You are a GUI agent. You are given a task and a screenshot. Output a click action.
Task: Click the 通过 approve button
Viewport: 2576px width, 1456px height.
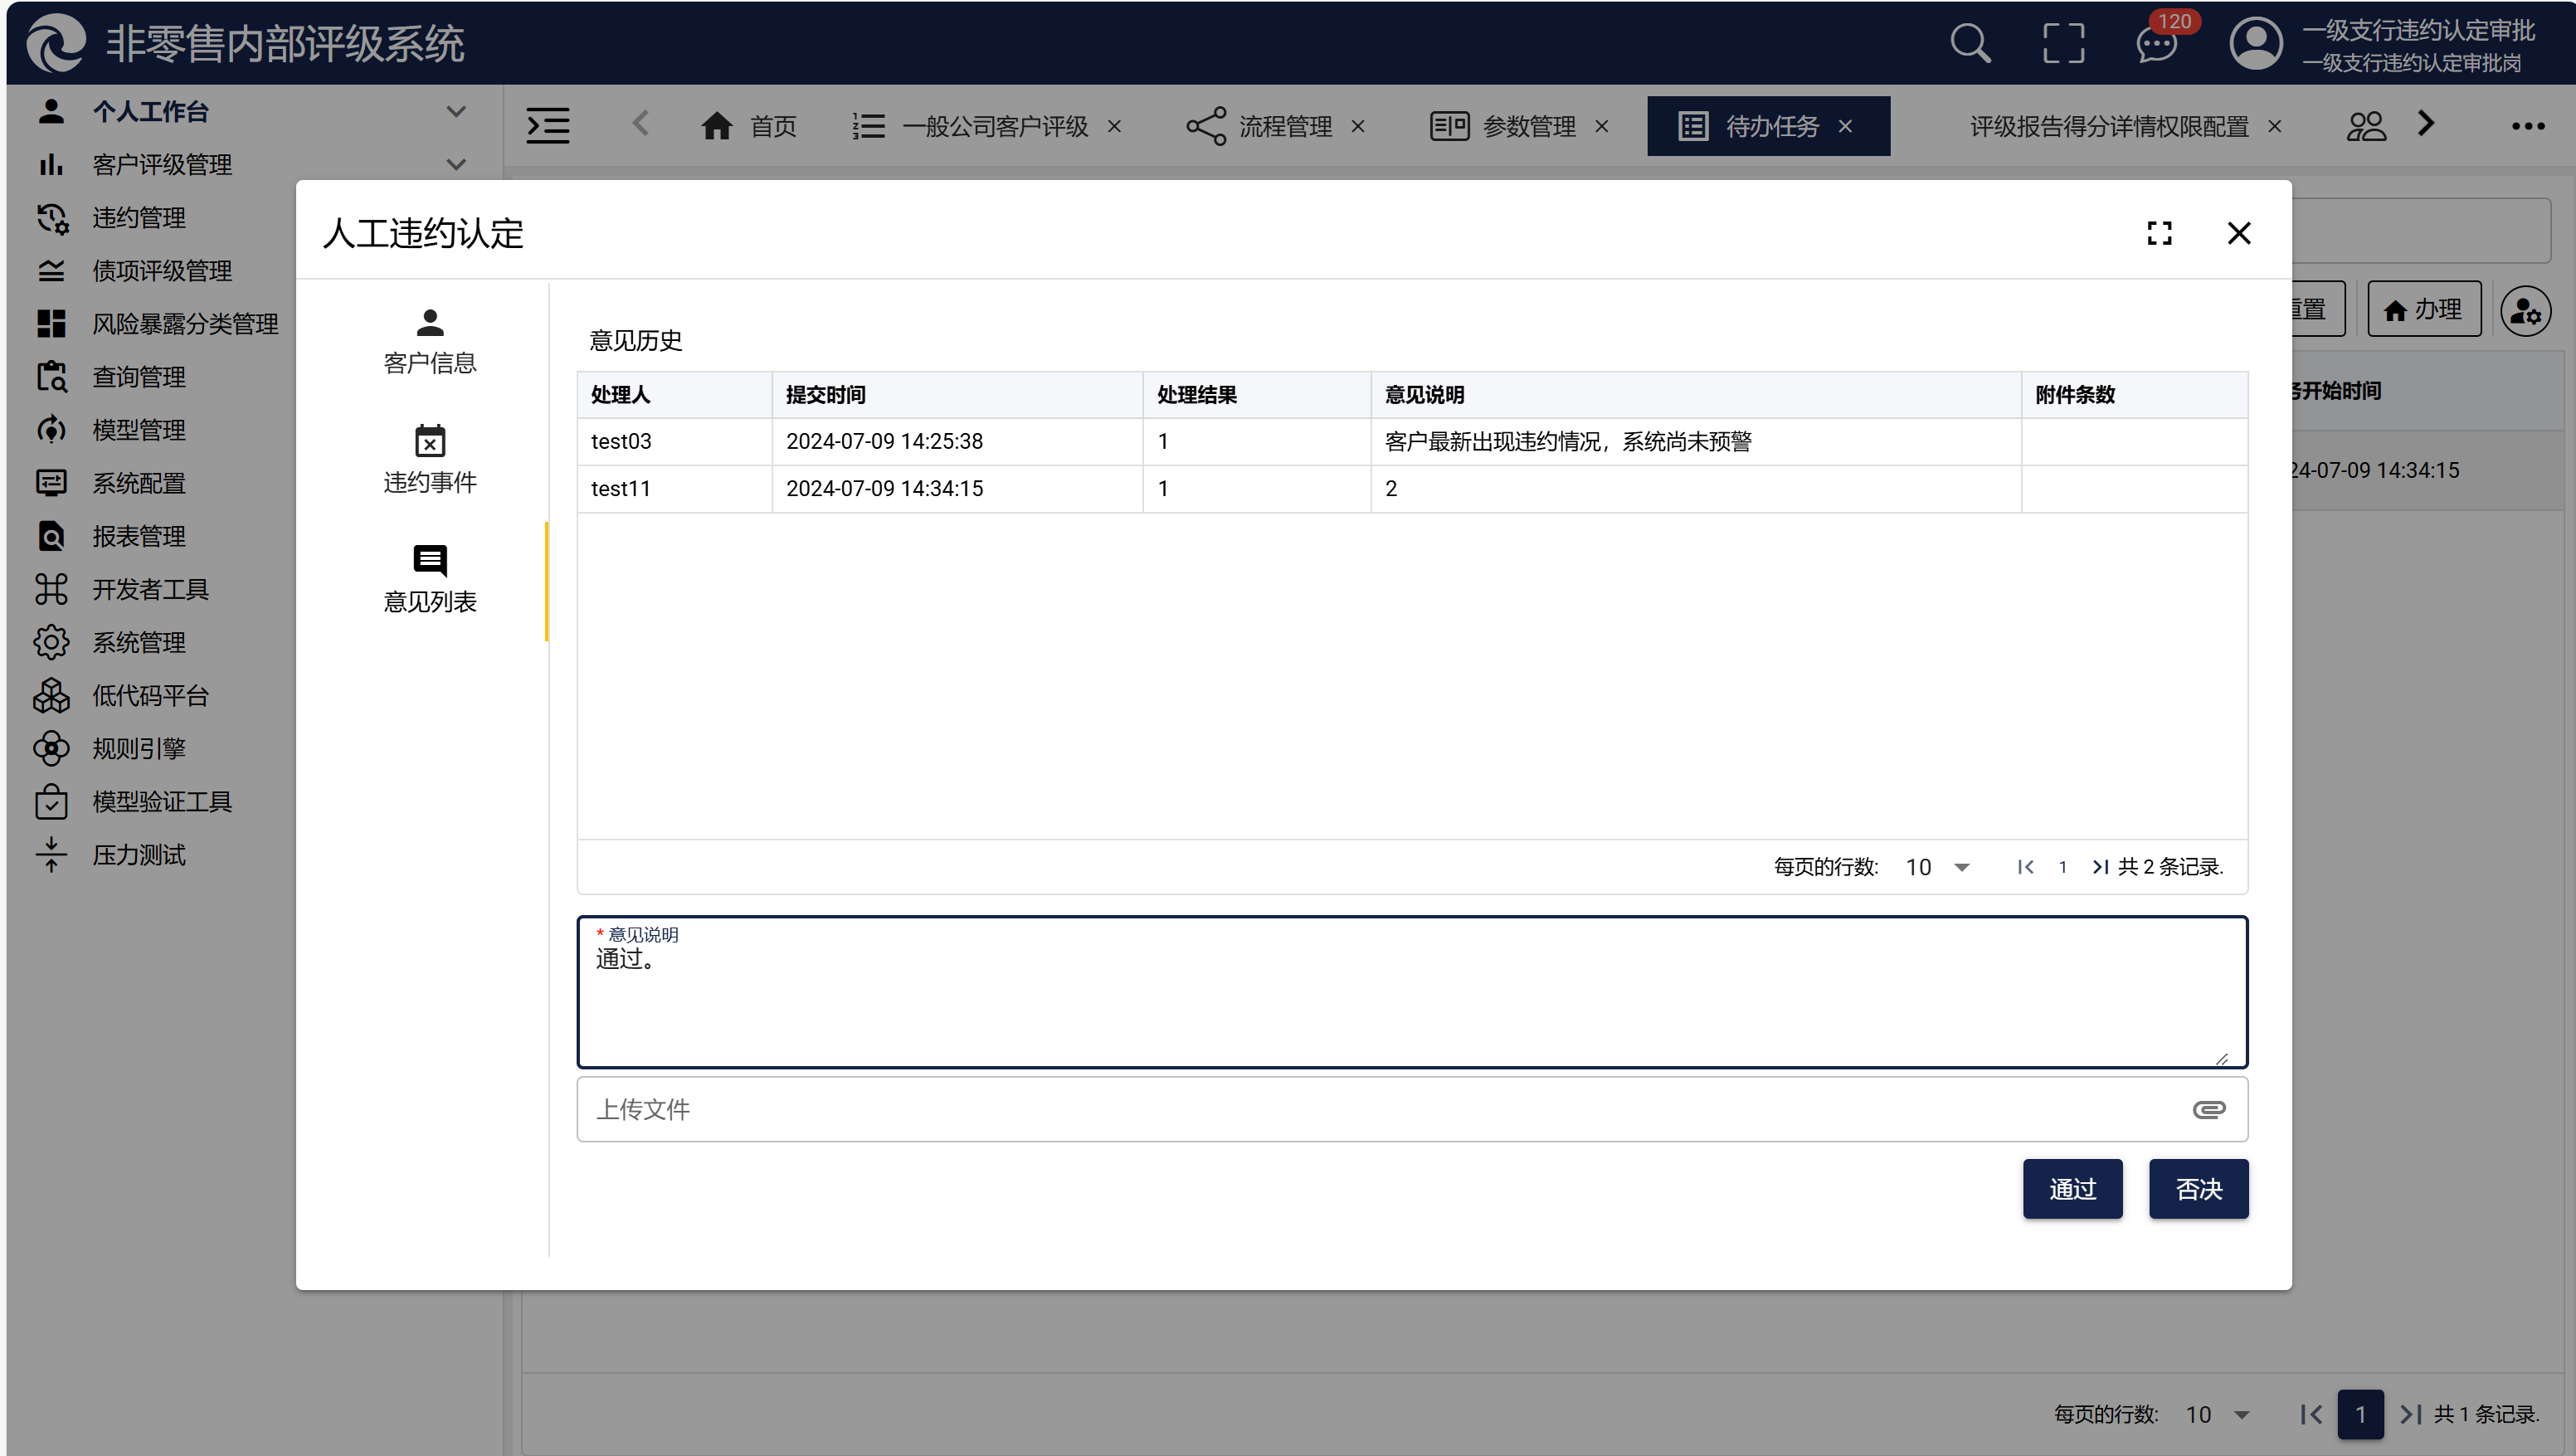2072,1189
